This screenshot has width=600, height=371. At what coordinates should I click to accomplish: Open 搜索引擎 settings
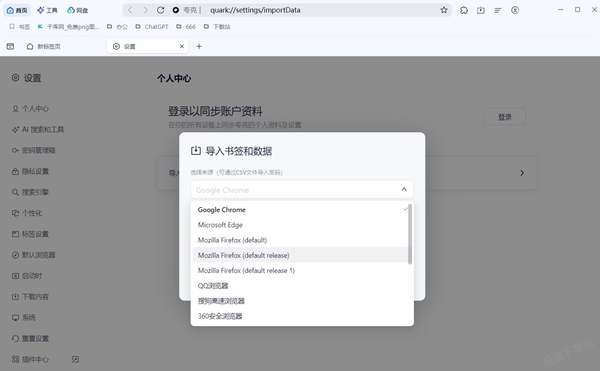click(x=31, y=192)
